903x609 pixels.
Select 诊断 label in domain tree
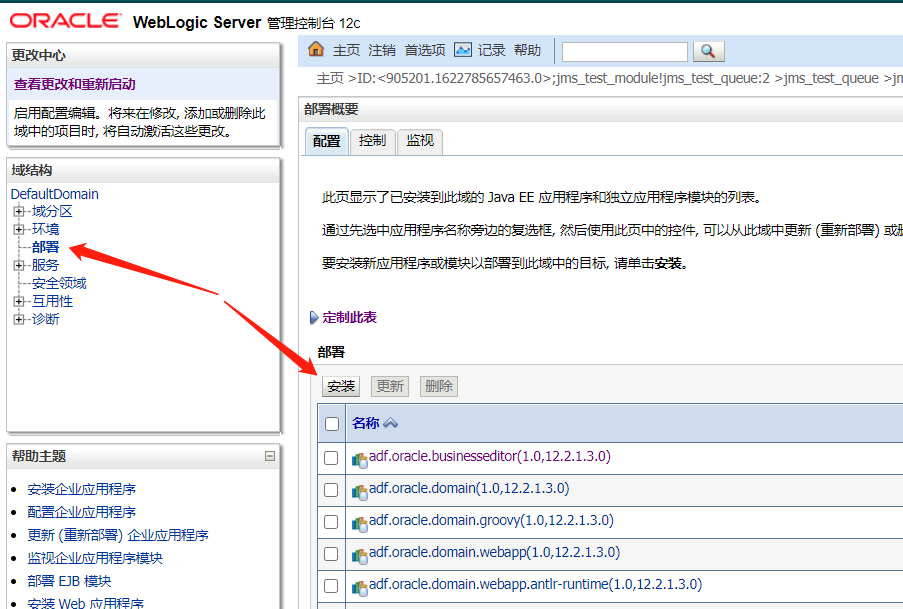(45, 319)
